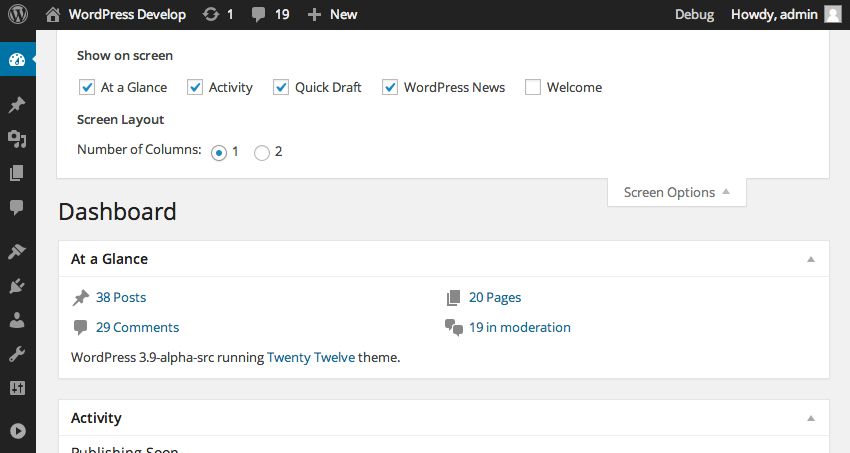Open the updates refresh icon

pos(210,15)
